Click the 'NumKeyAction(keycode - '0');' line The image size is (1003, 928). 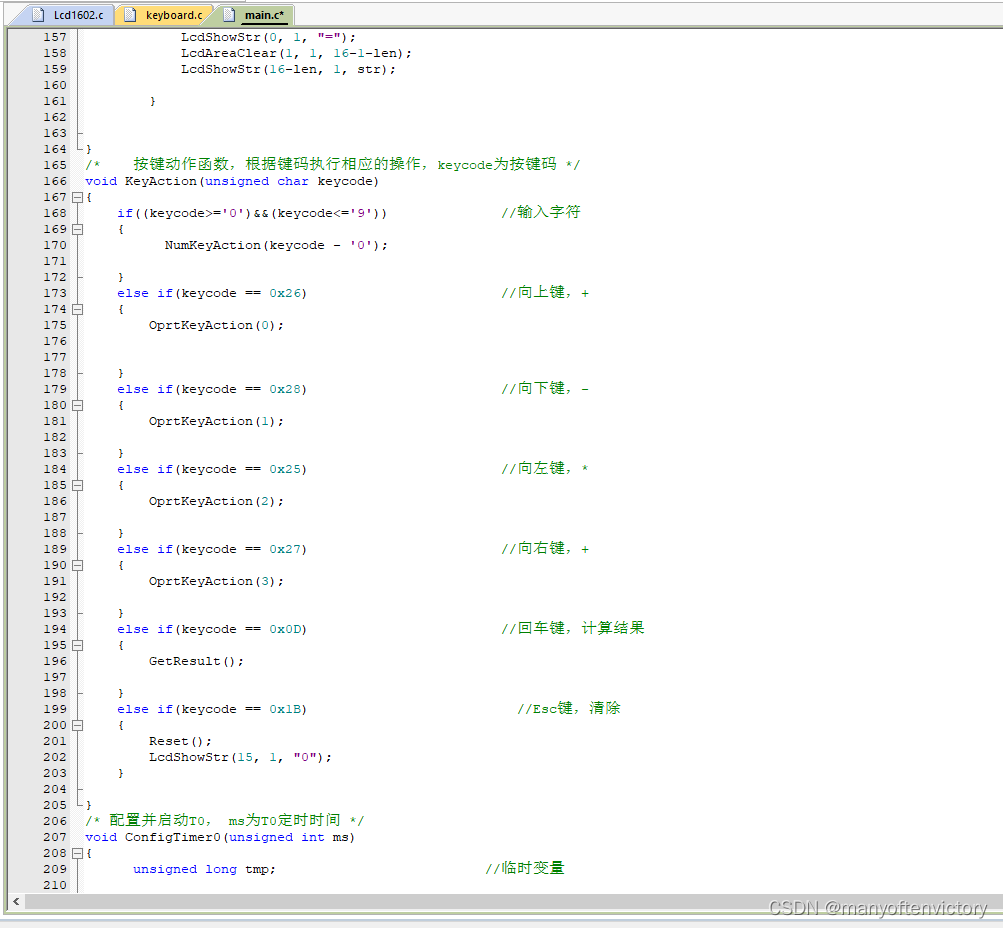click(276, 246)
